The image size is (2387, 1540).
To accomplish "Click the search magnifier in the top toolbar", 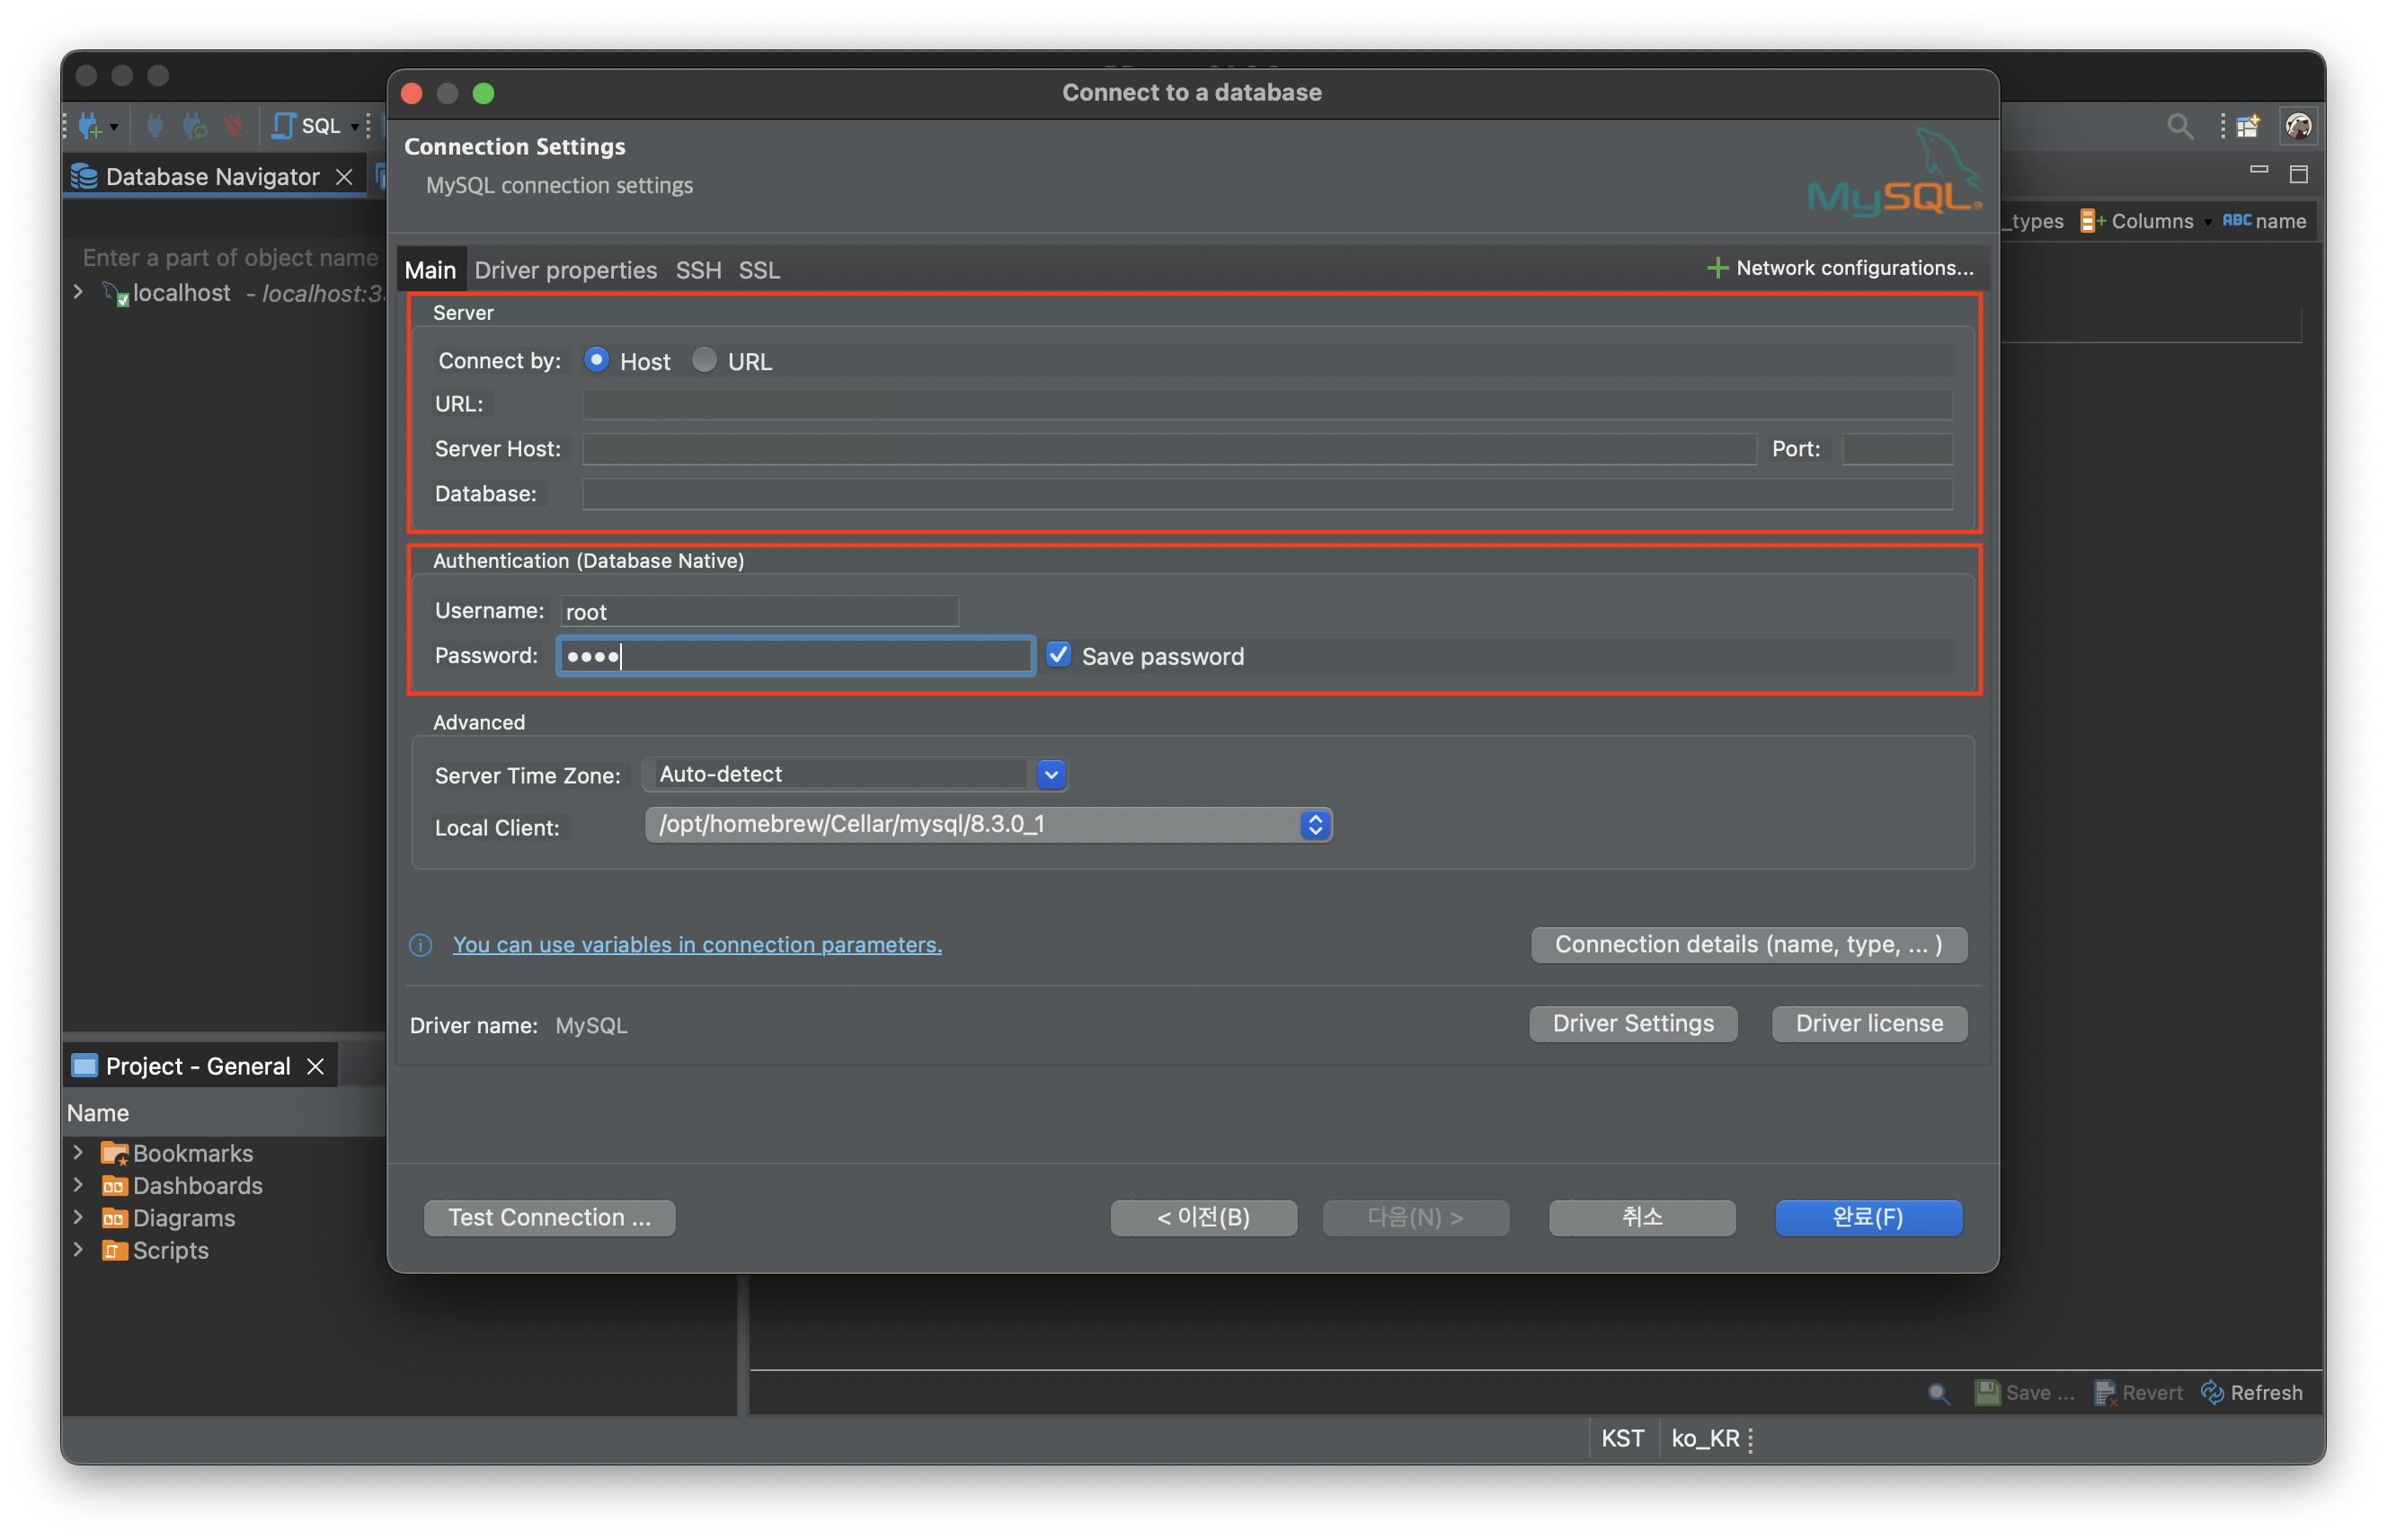I will (2179, 126).
